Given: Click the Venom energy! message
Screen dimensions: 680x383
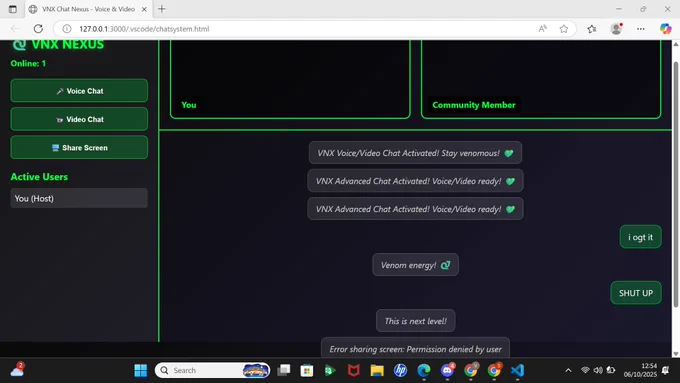Looking at the screenshot, I should coord(415,265).
